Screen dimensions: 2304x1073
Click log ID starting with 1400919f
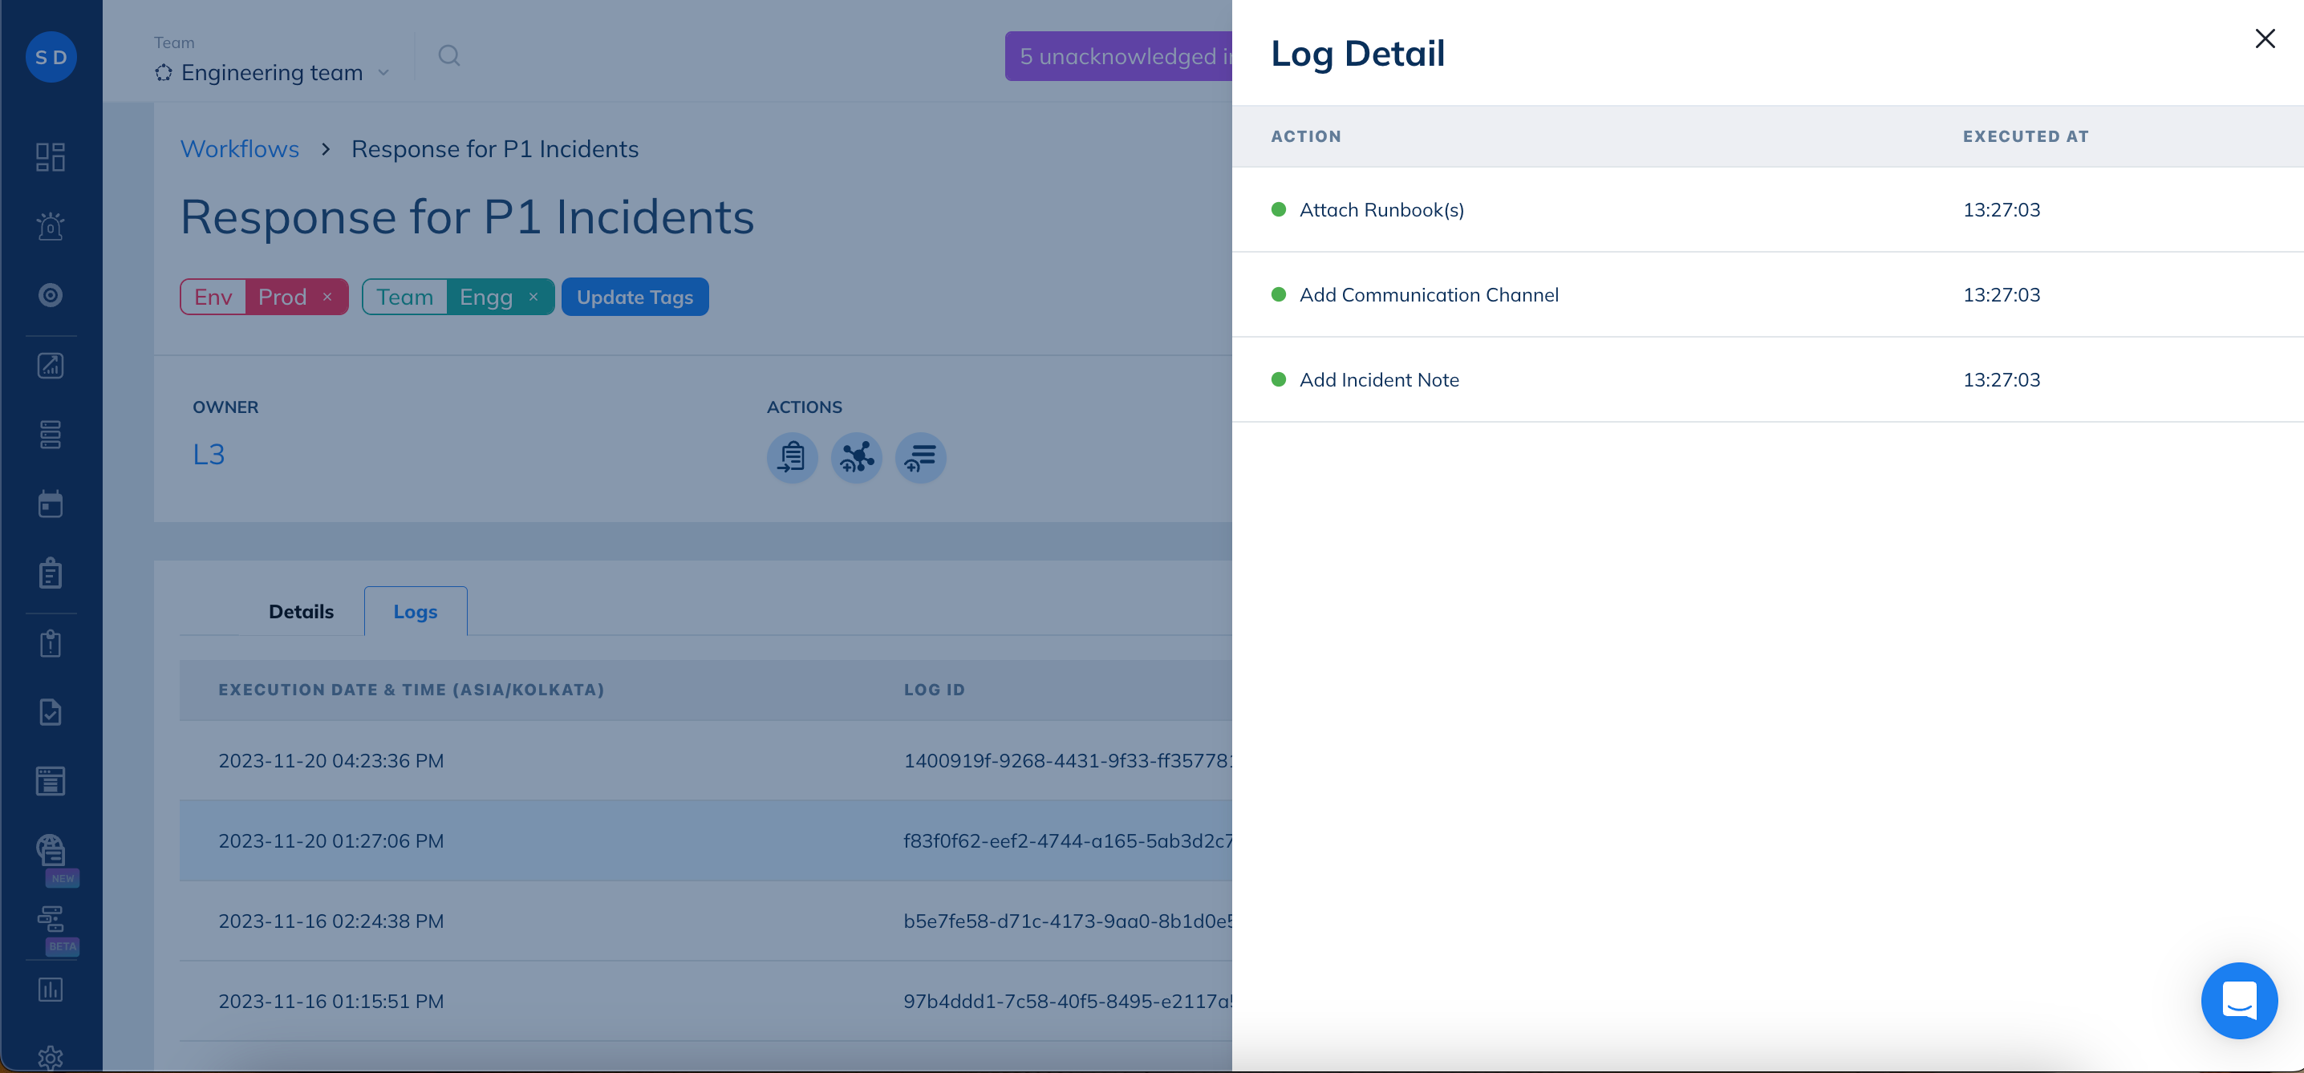point(1067,761)
